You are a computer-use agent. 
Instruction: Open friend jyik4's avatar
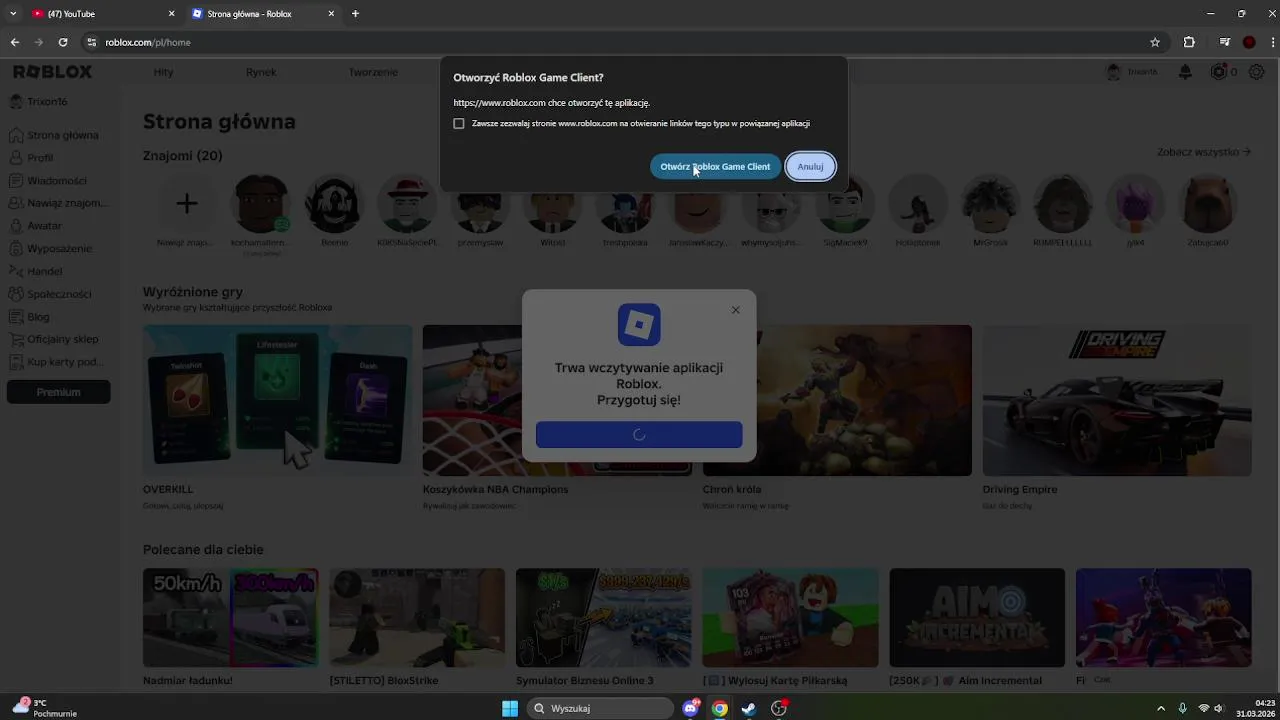(1135, 204)
